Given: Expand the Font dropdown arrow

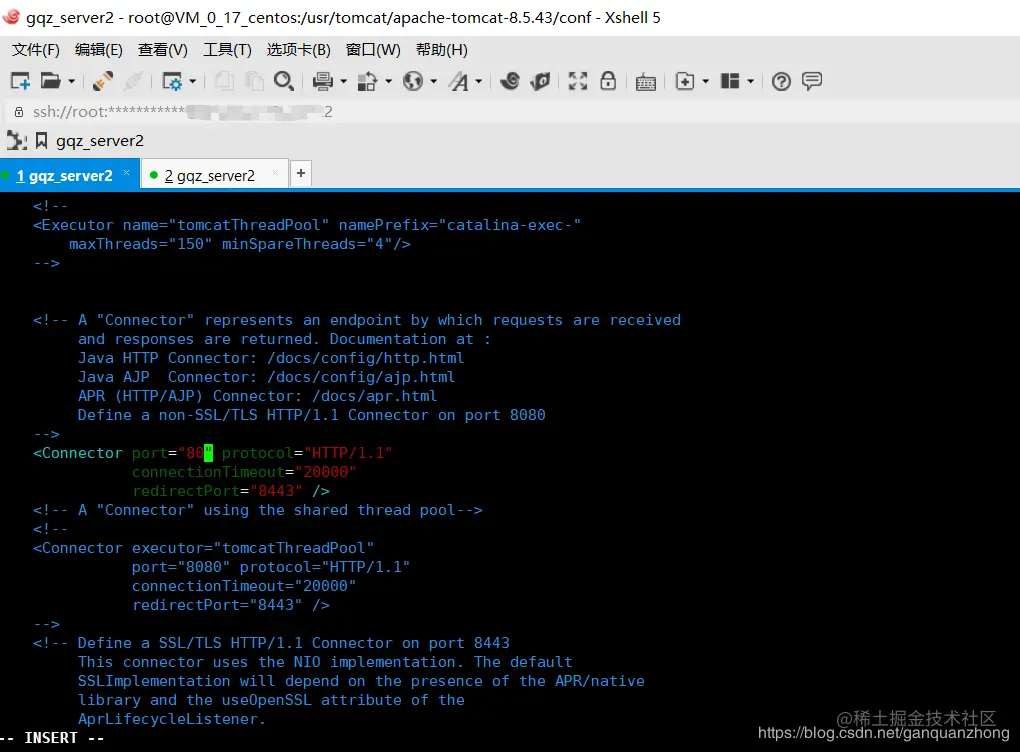Looking at the screenshot, I should click(x=479, y=81).
